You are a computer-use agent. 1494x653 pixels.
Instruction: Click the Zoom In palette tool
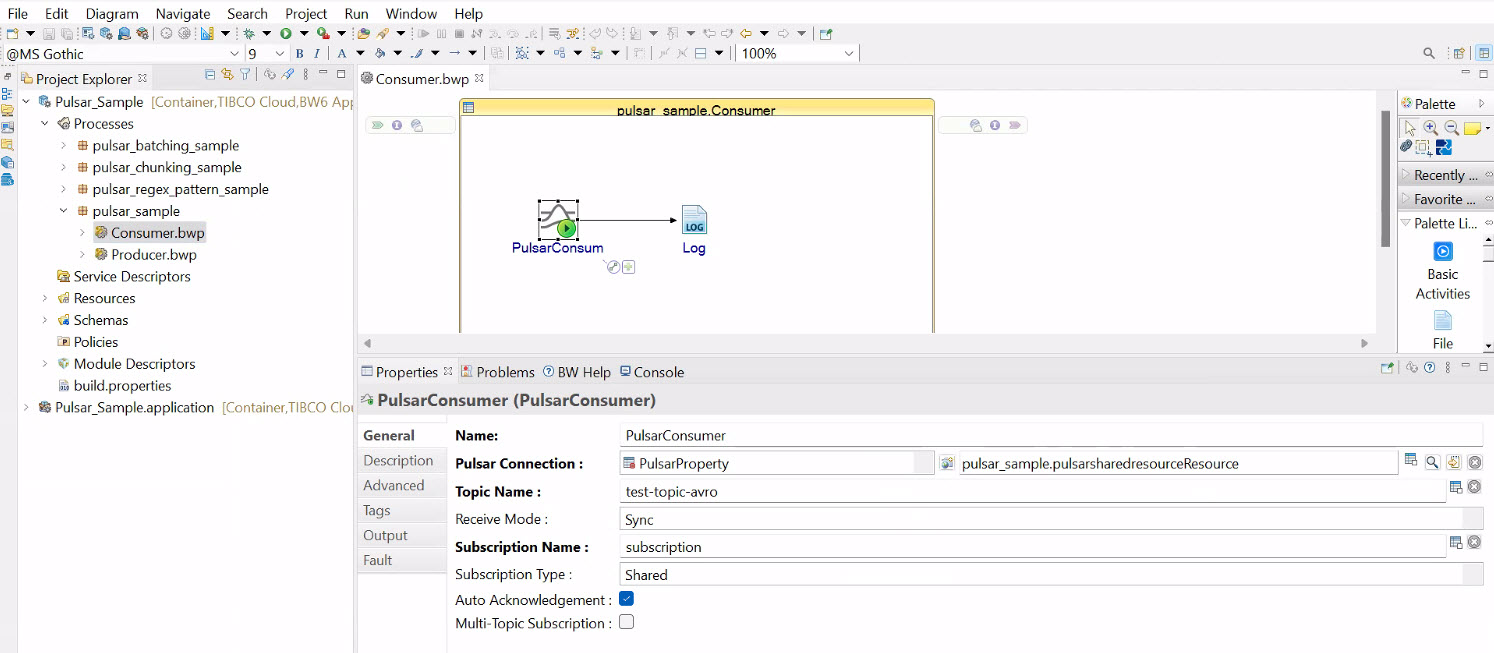coord(1430,128)
